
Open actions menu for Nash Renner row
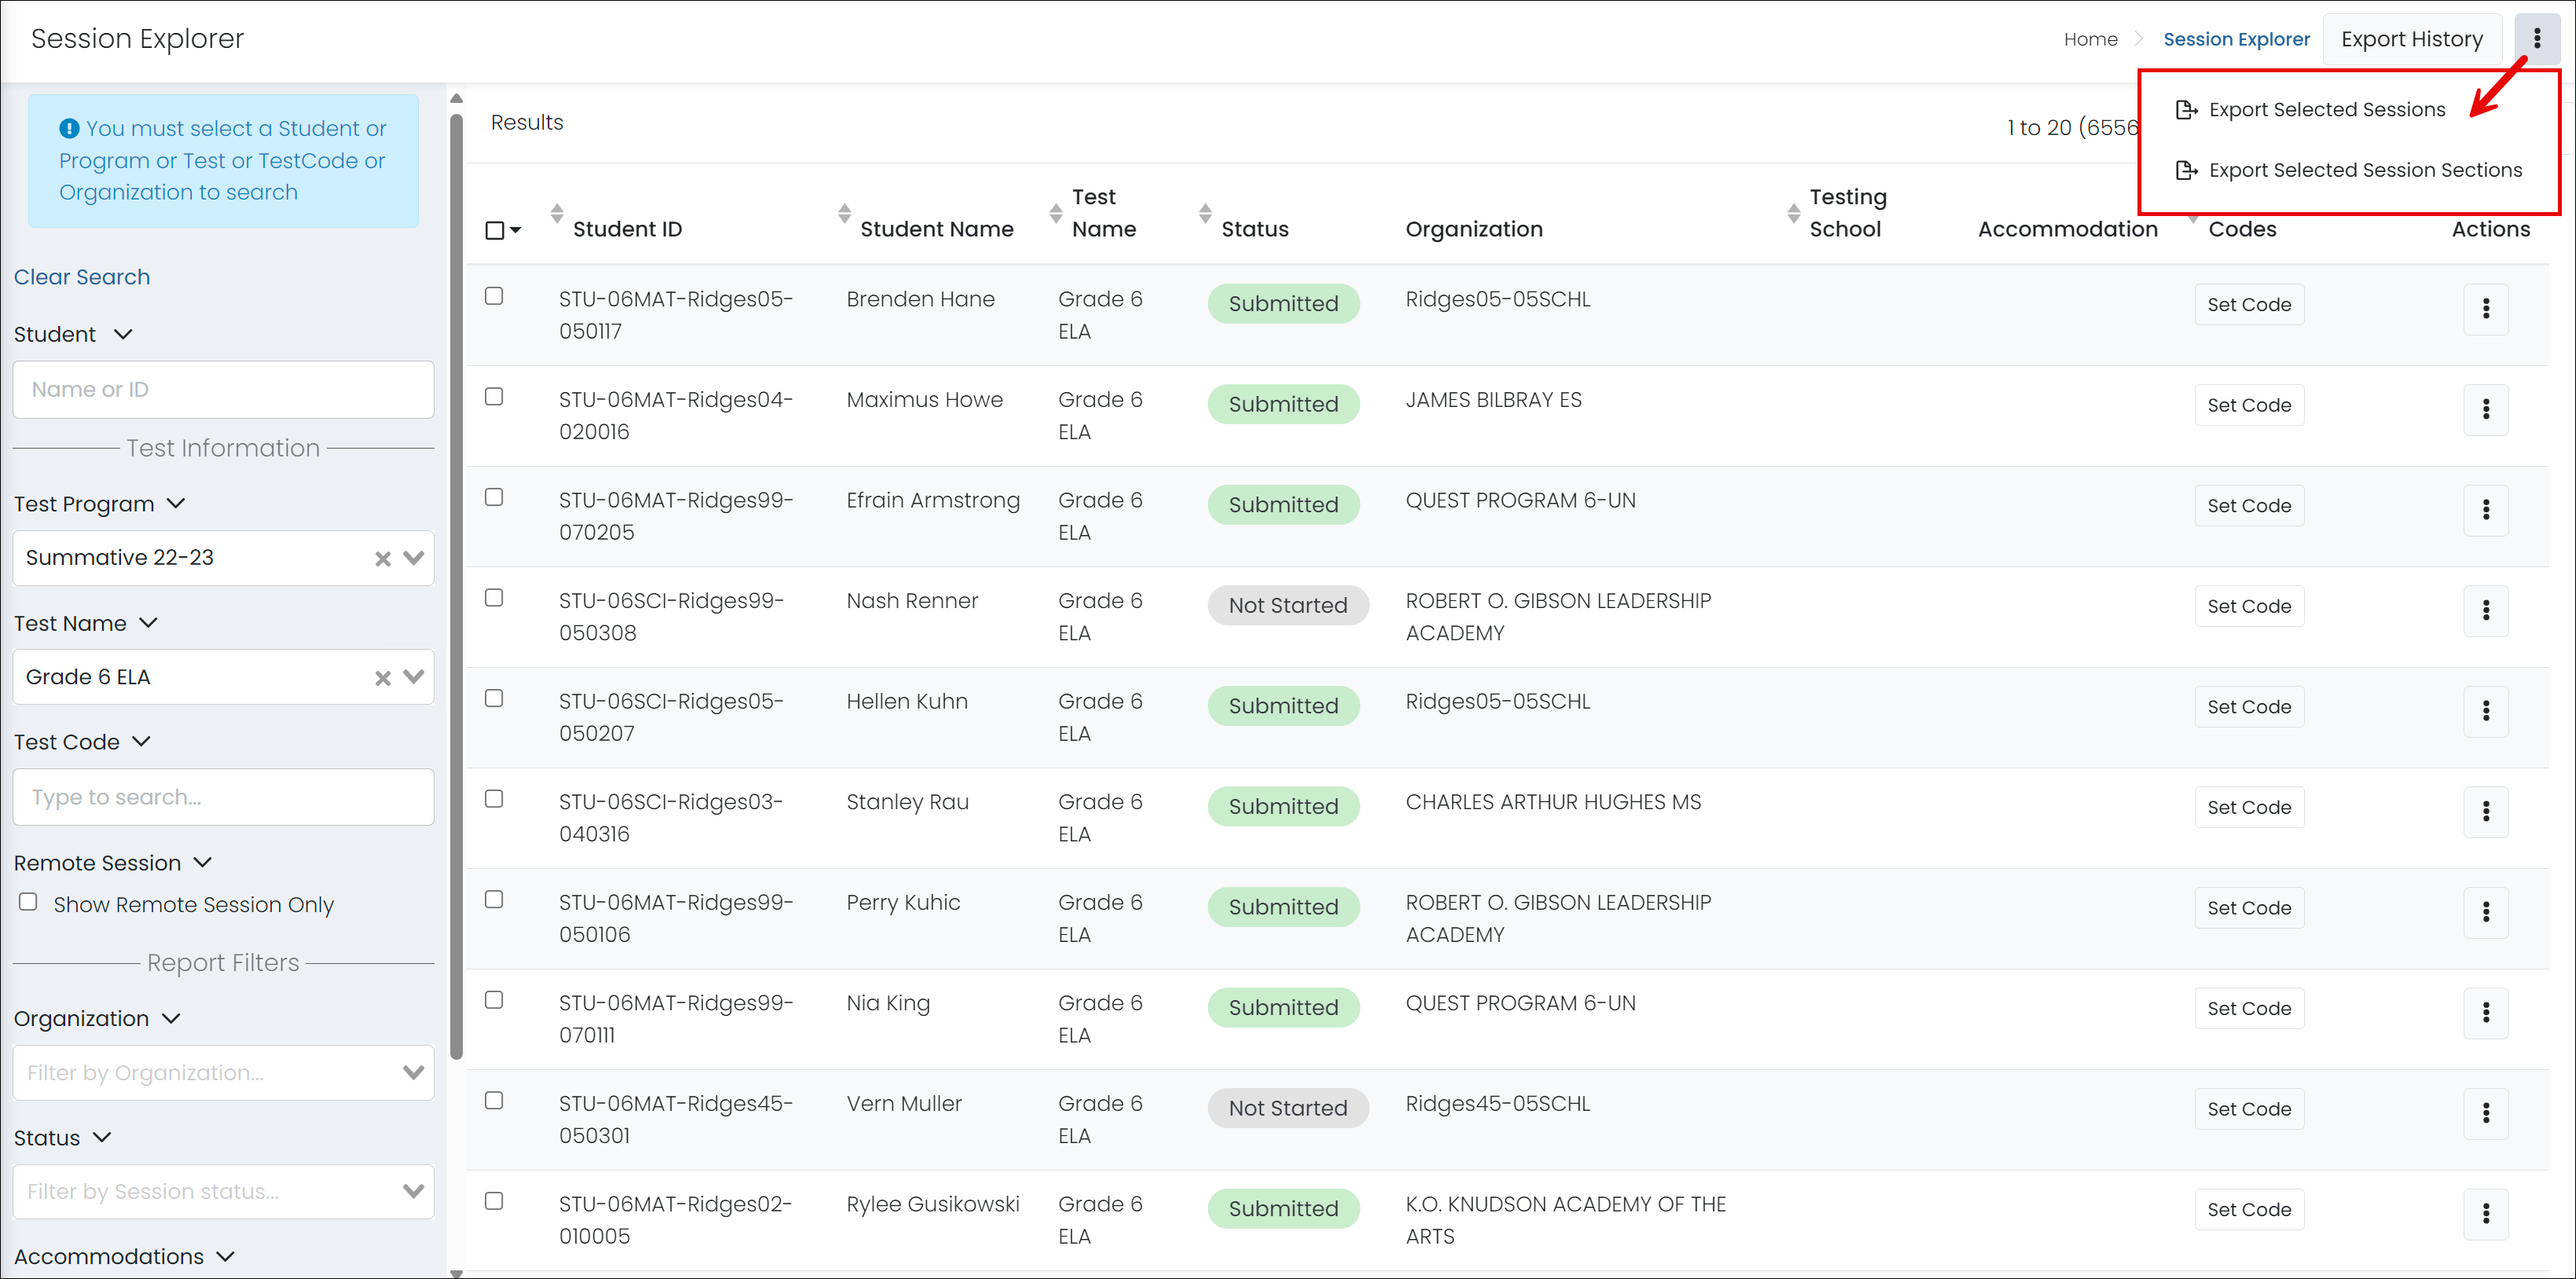[x=2486, y=610]
